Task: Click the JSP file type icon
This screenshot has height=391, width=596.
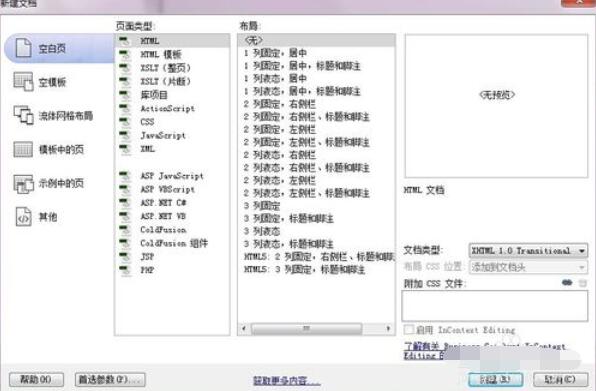Action: click(x=125, y=257)
